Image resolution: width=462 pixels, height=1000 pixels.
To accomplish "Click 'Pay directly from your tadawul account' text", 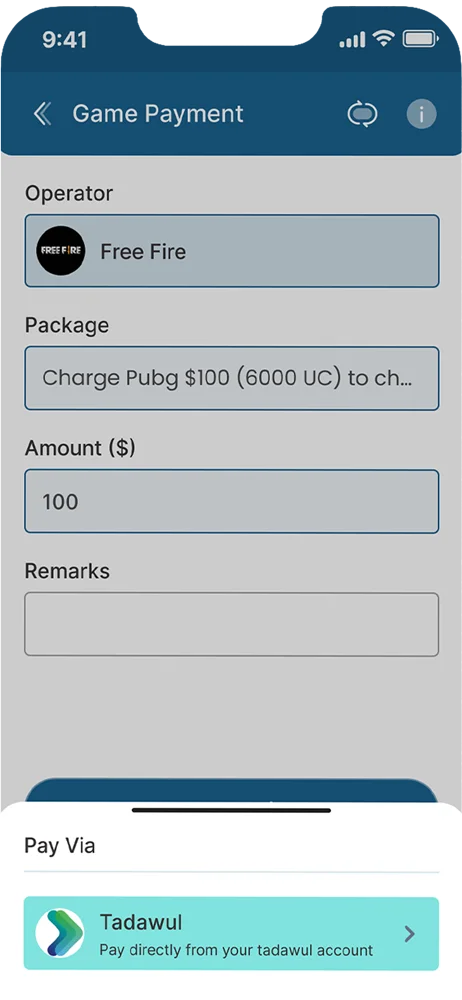I will coord(236,950).
